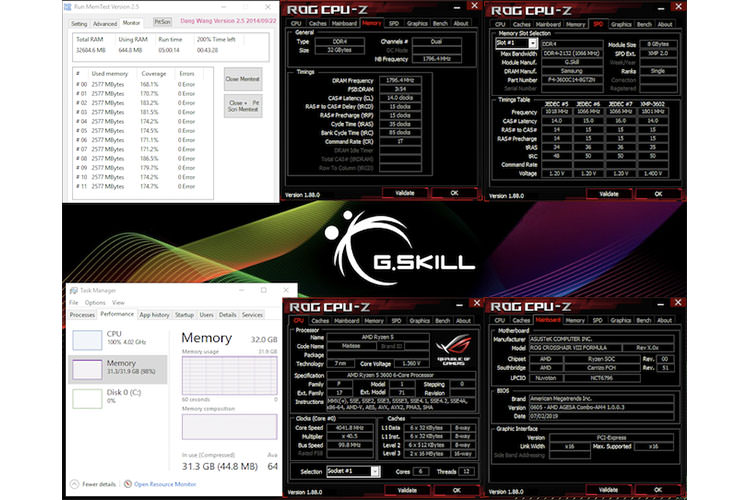Screen dimensions: 750x500
Task: Click Validate in the DRAM timings CPU-Z window
Action: coord(405,193)
